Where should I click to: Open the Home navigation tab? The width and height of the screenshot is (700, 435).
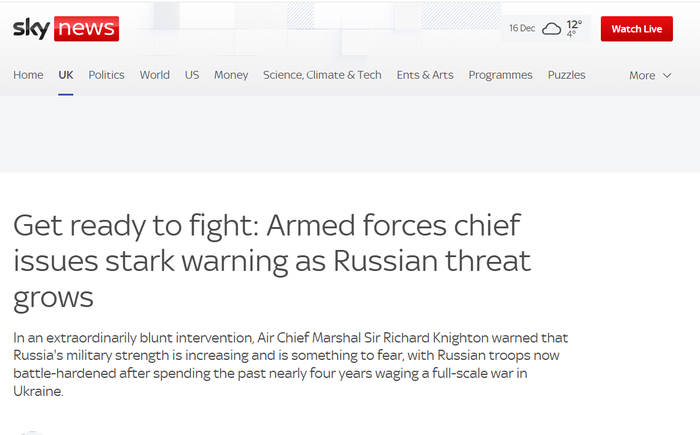(x=28, y=75)
